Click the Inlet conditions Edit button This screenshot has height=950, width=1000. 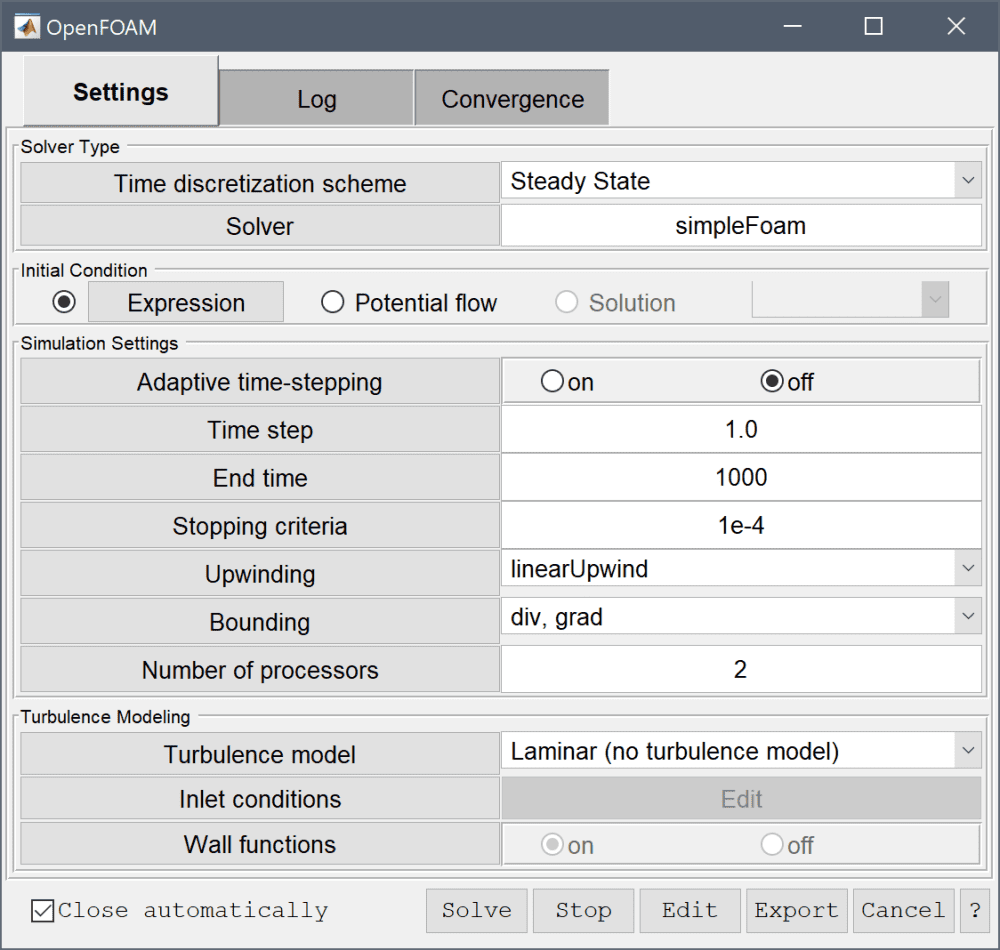point(741,798)
